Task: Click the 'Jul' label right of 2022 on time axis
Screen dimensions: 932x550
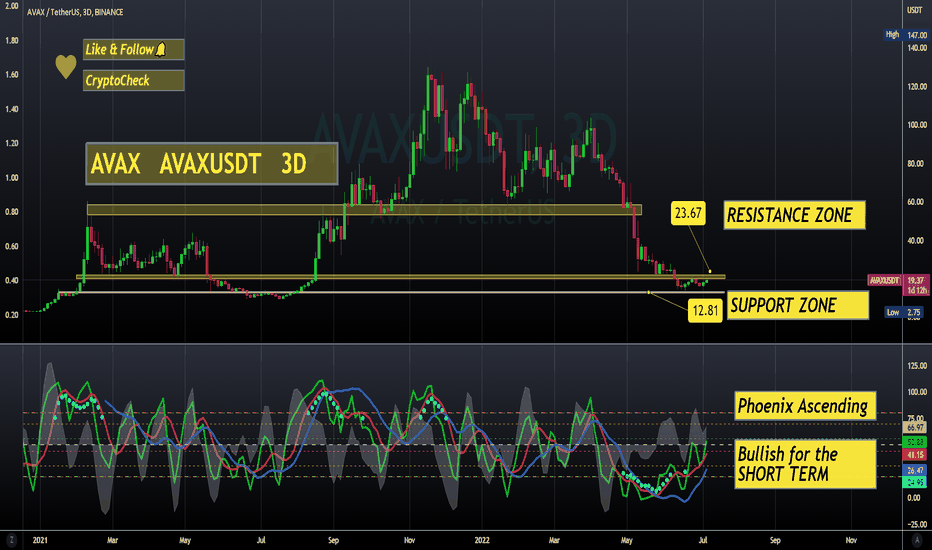Action: [x=703, y=540]
